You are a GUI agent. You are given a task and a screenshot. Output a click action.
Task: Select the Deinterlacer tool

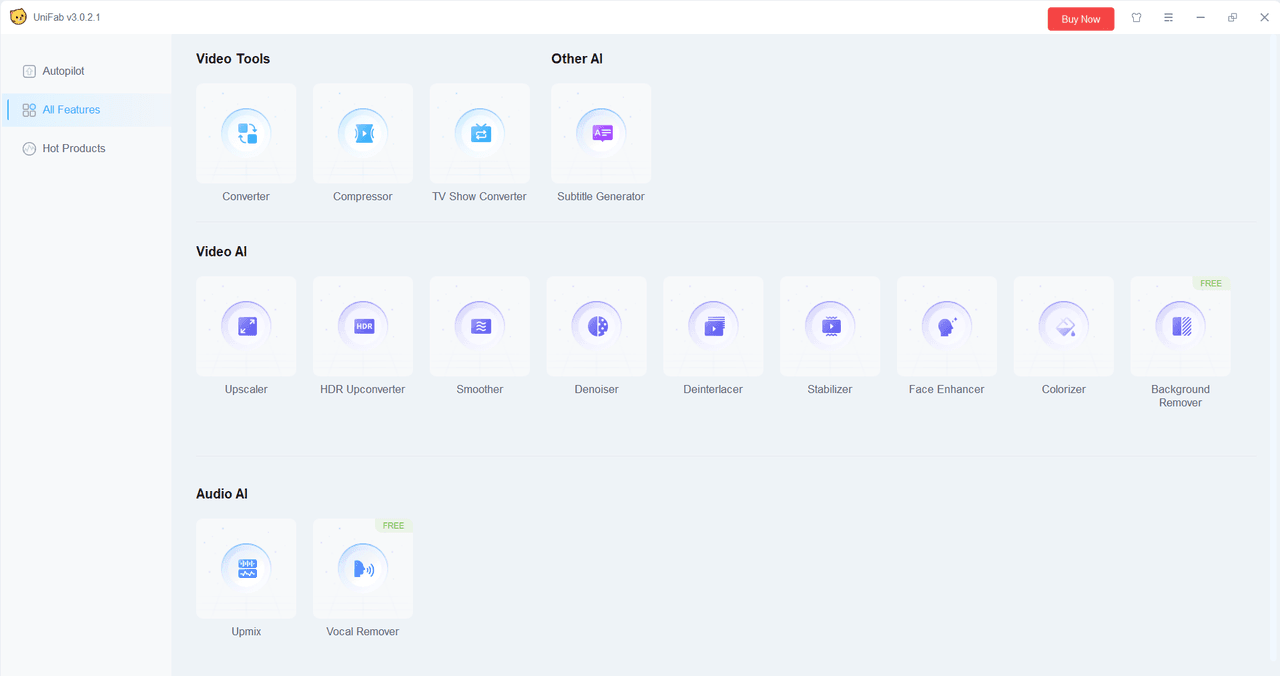[713, 326]
